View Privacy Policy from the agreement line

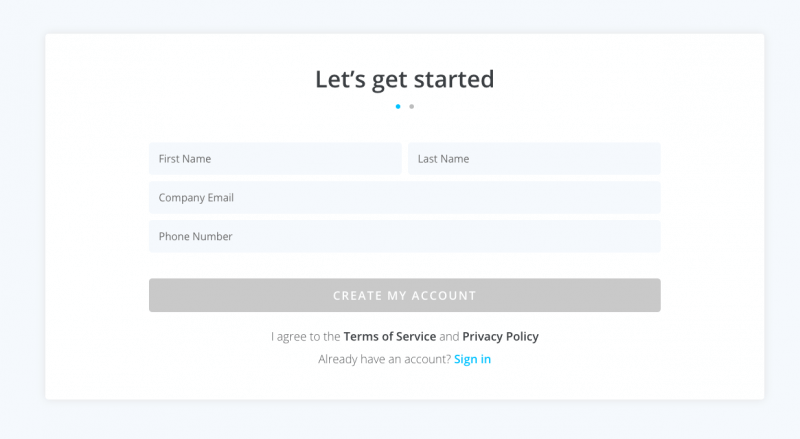(500, 337)
